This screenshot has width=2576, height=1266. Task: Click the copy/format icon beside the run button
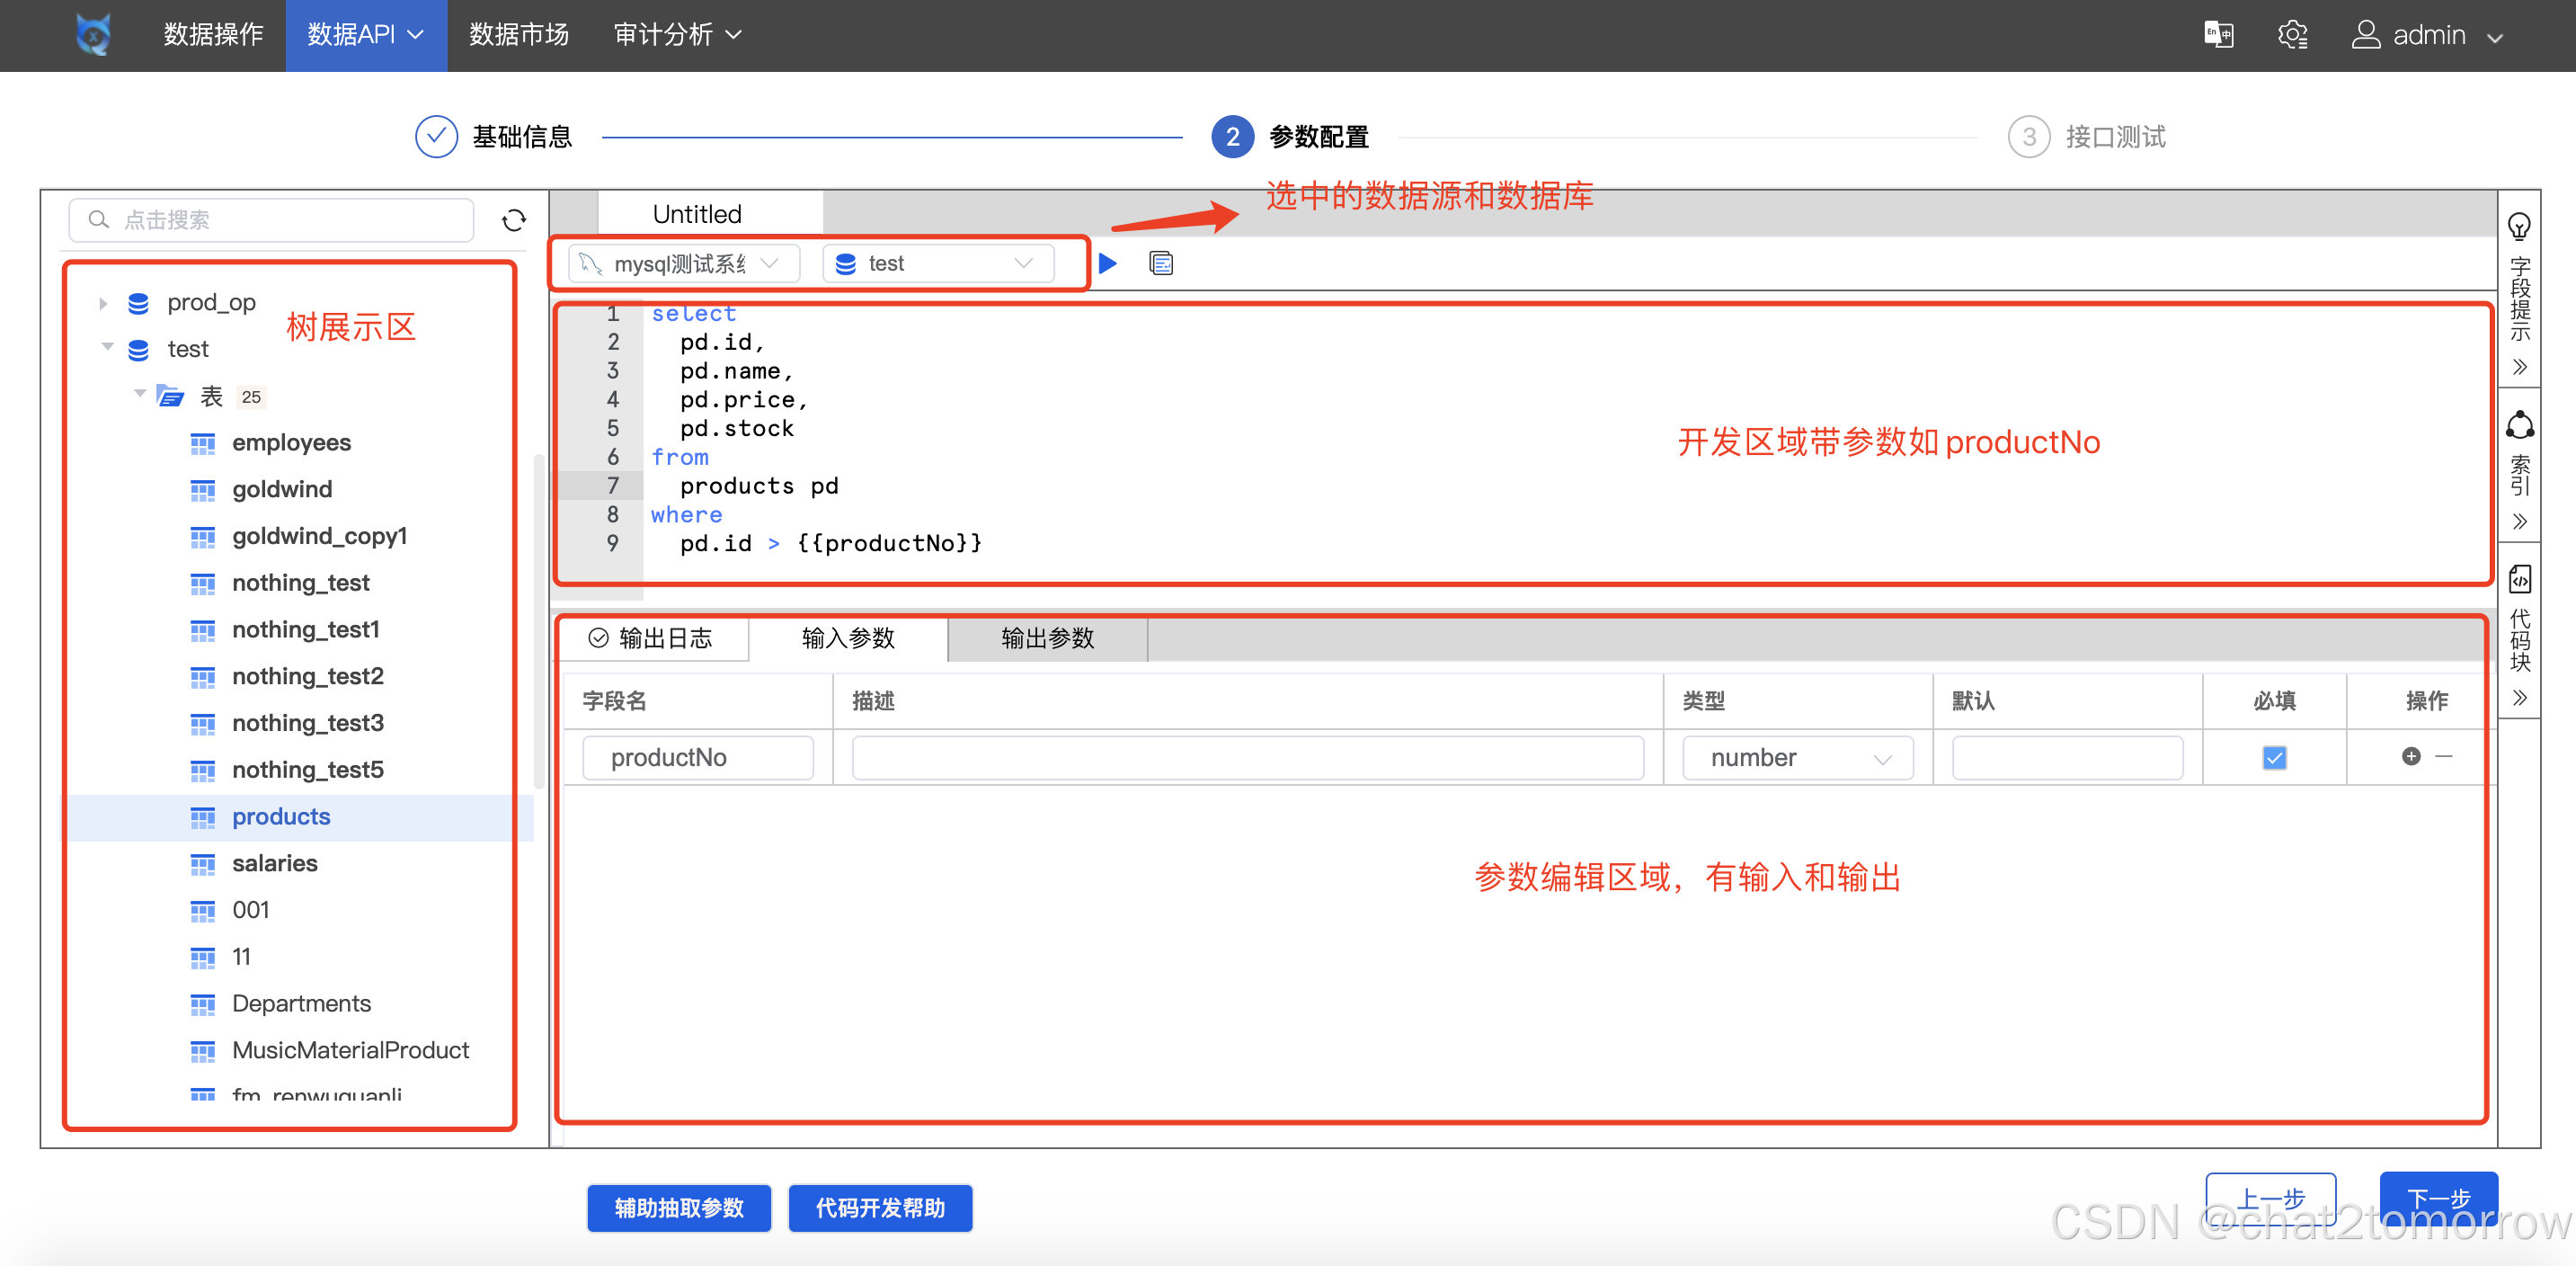[1161, 263]
